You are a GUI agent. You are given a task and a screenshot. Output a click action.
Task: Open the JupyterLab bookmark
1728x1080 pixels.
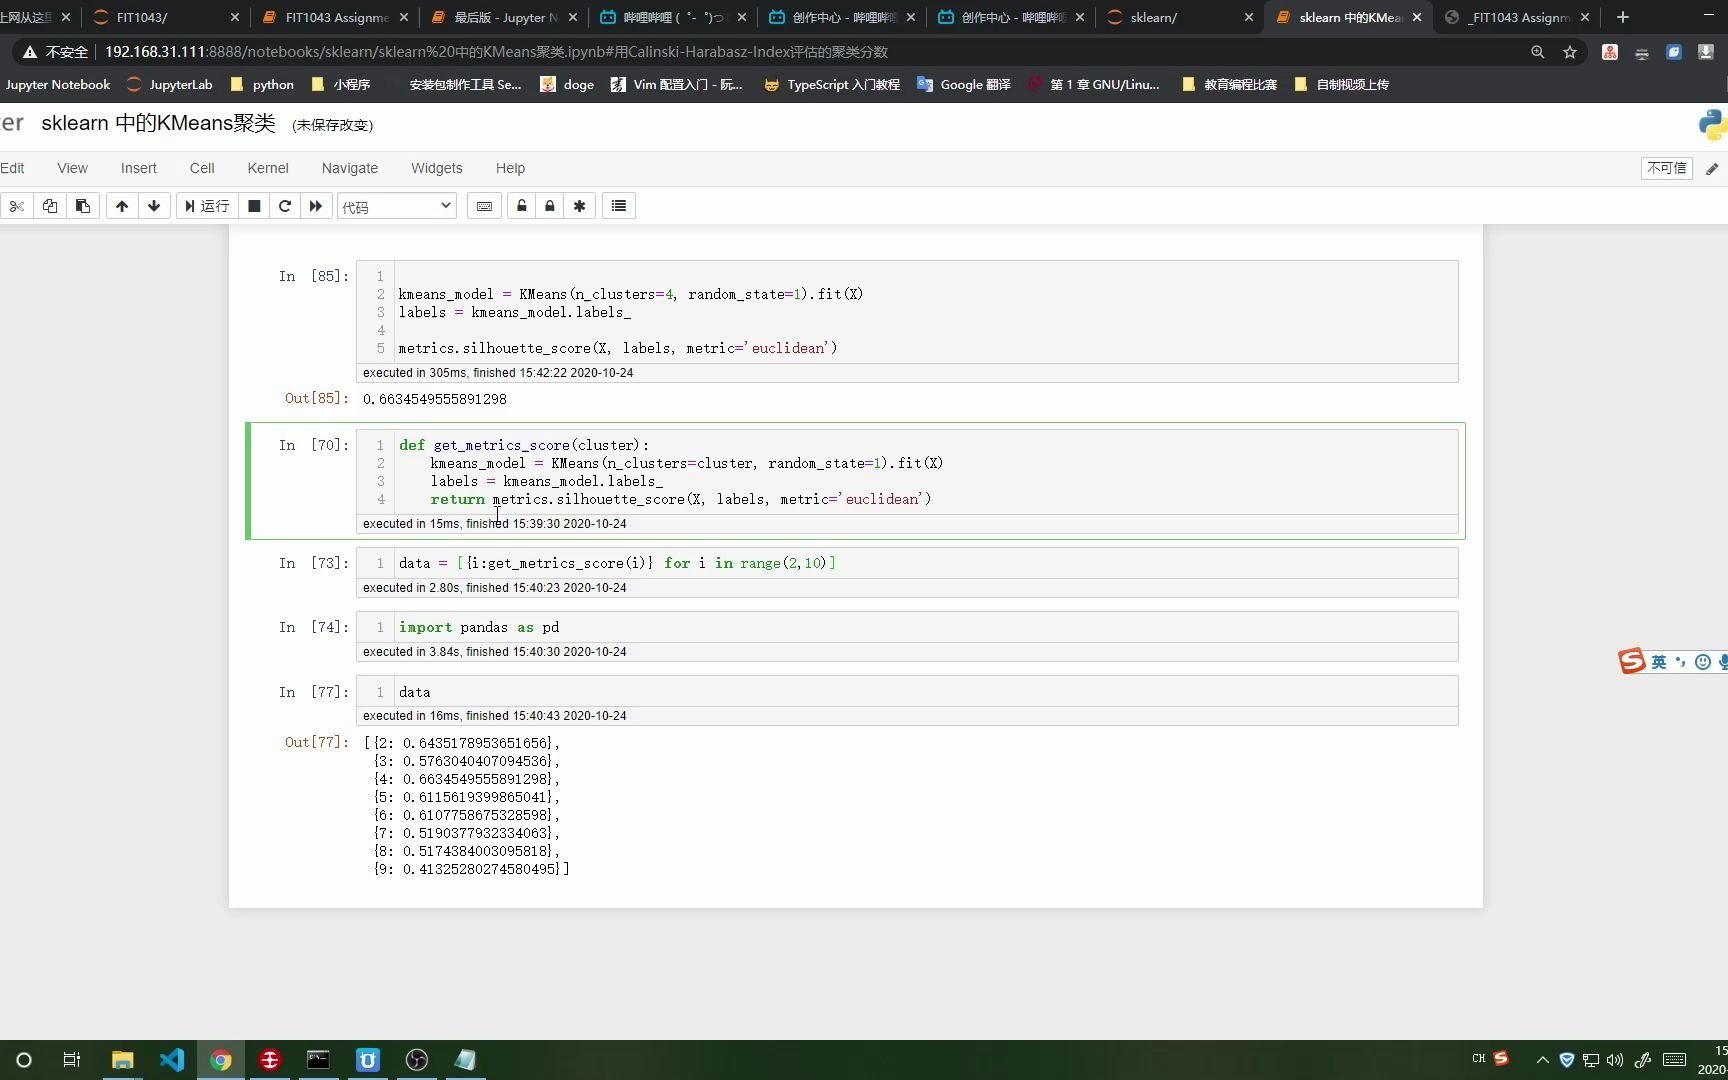(170, 84)
